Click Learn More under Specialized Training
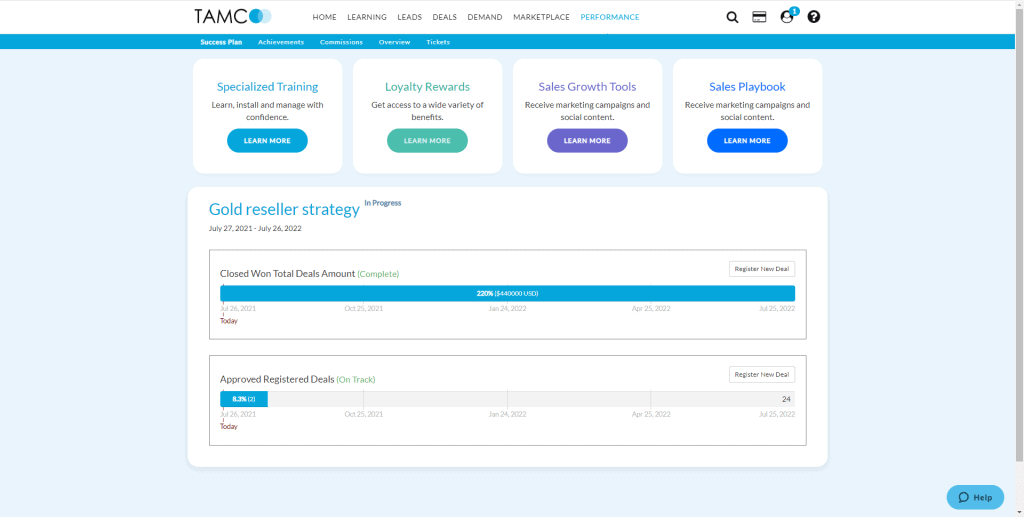The height and width of the screenshot is (517, 1024). (267, 140)
